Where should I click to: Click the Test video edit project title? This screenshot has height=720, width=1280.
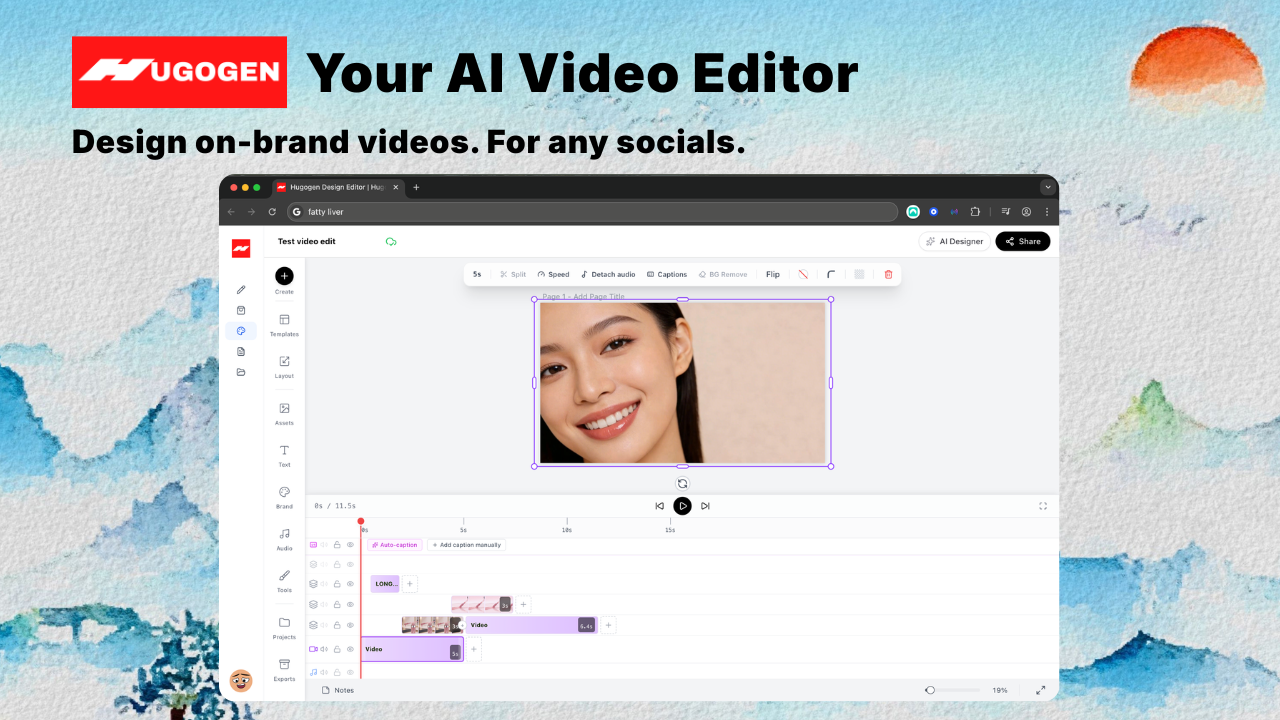(307, 241)
